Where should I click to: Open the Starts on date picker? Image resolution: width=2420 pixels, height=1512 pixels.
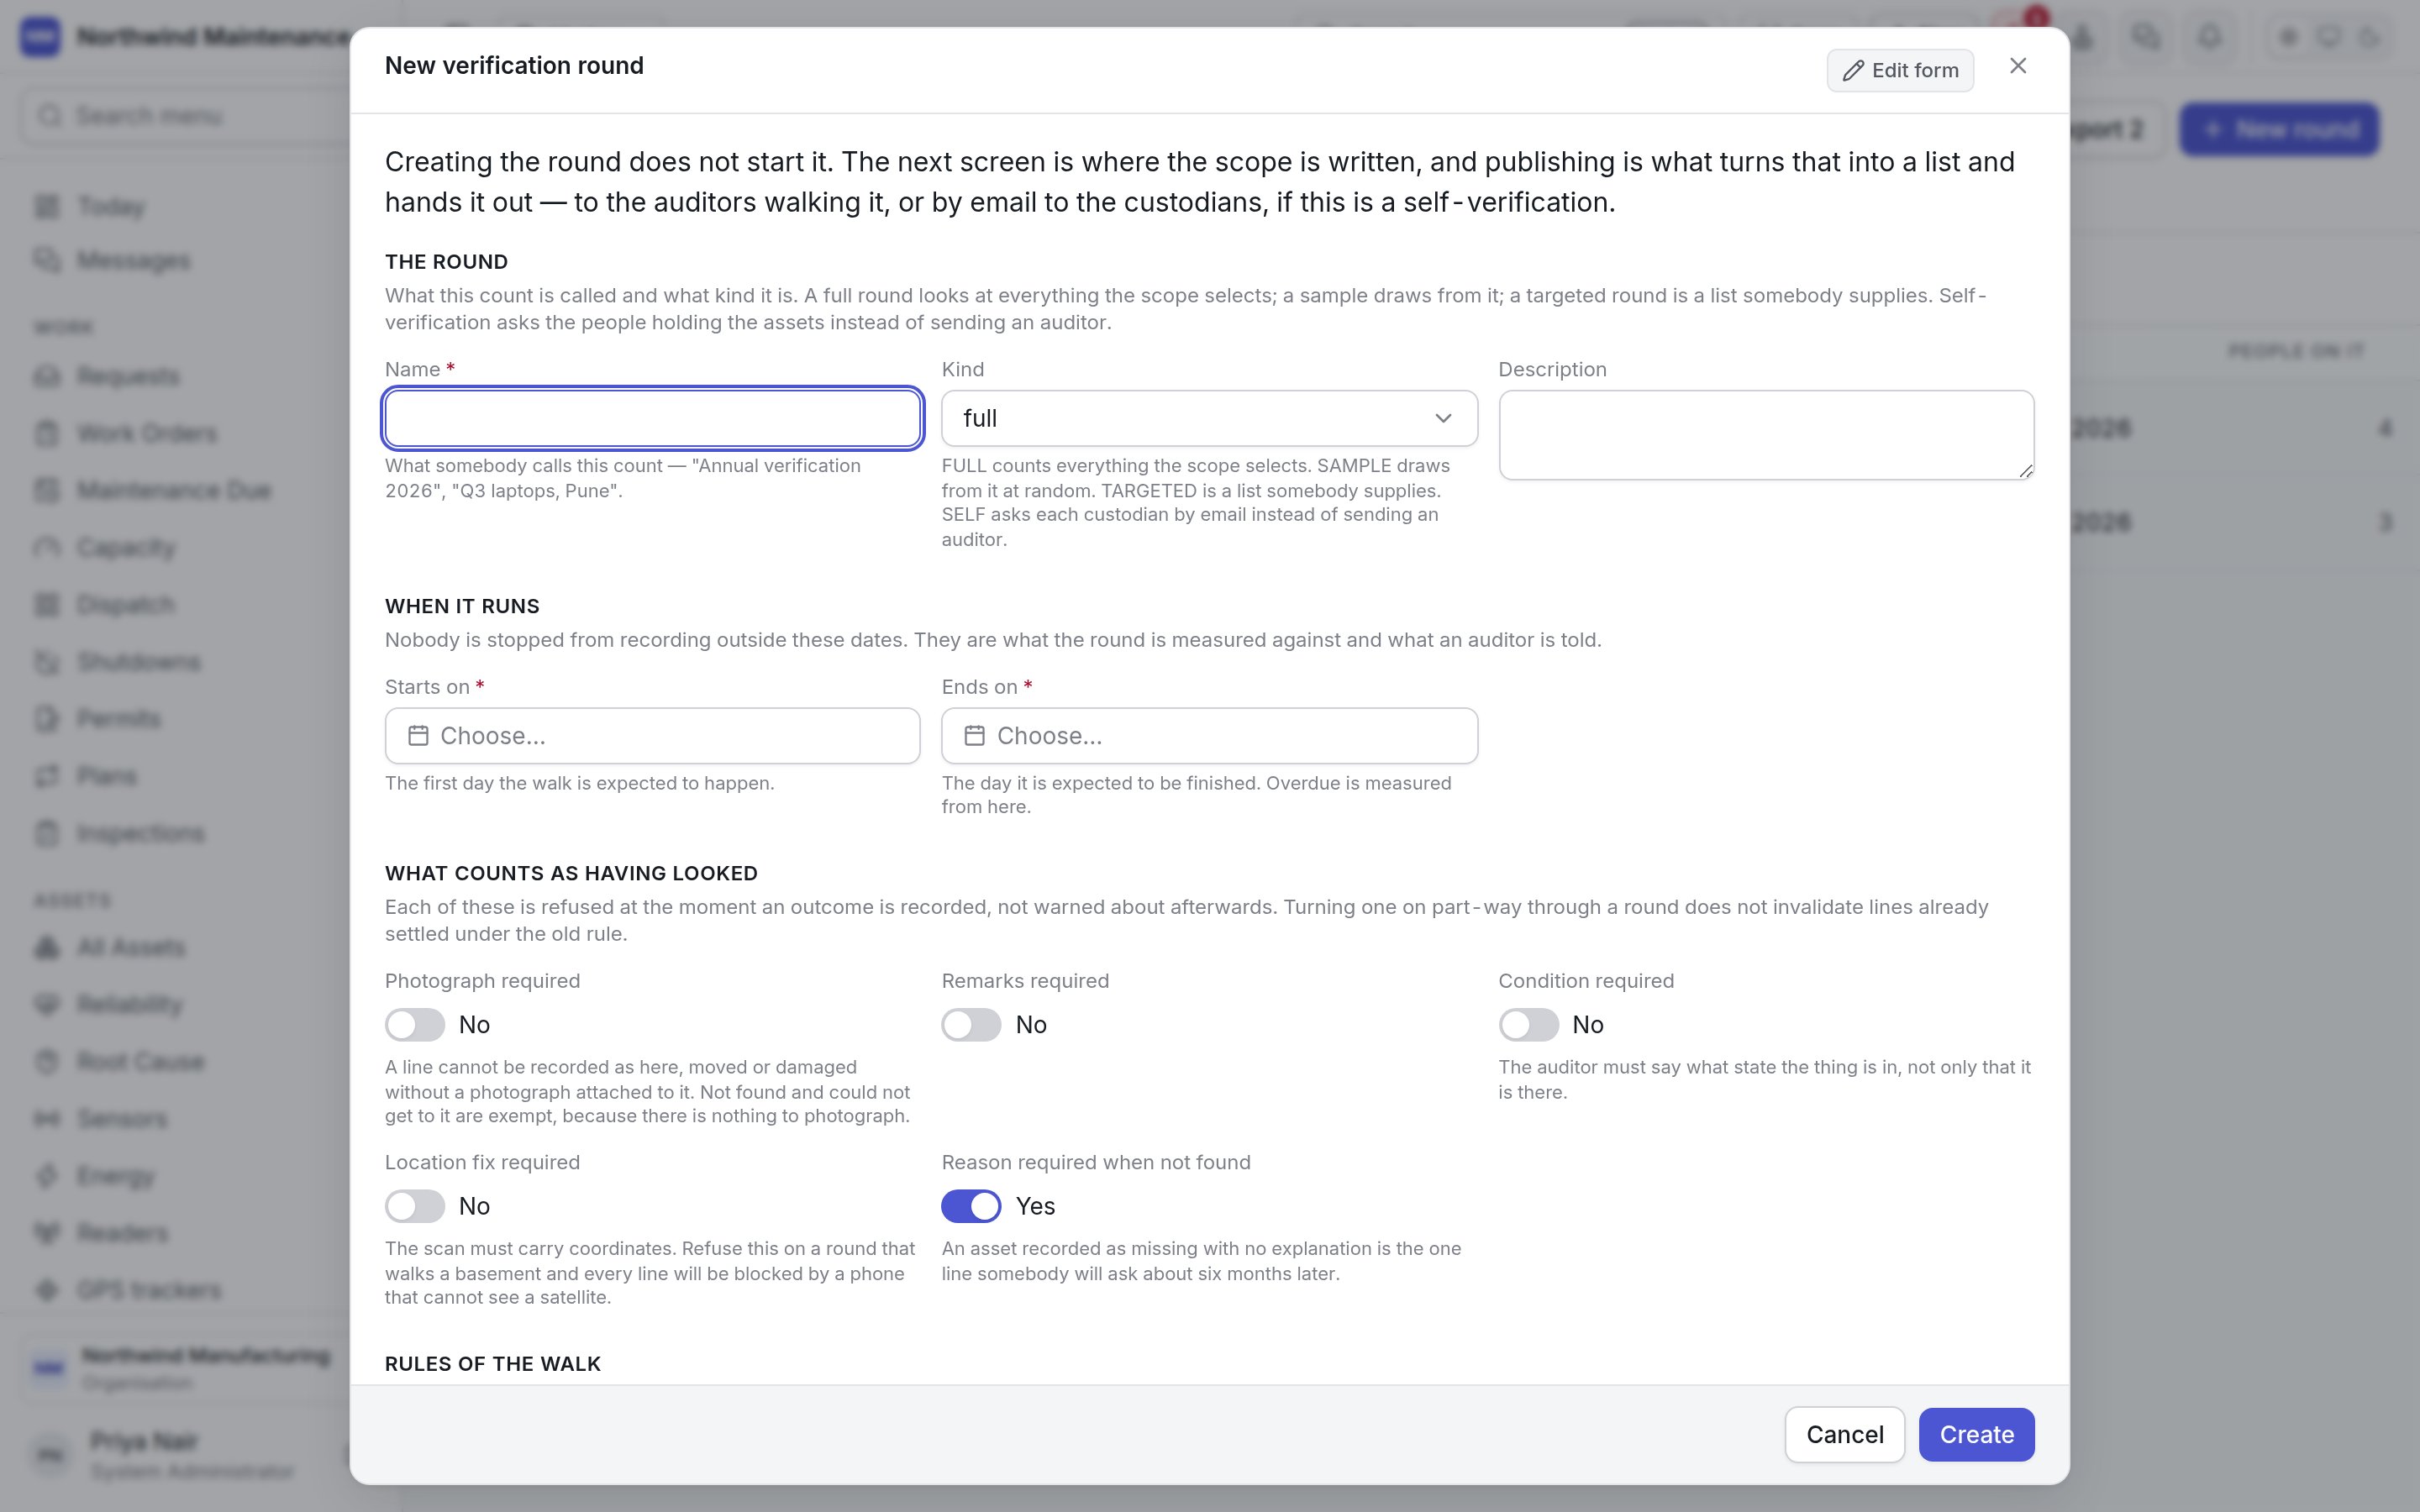pyautogui.click(x=652, y=736)
